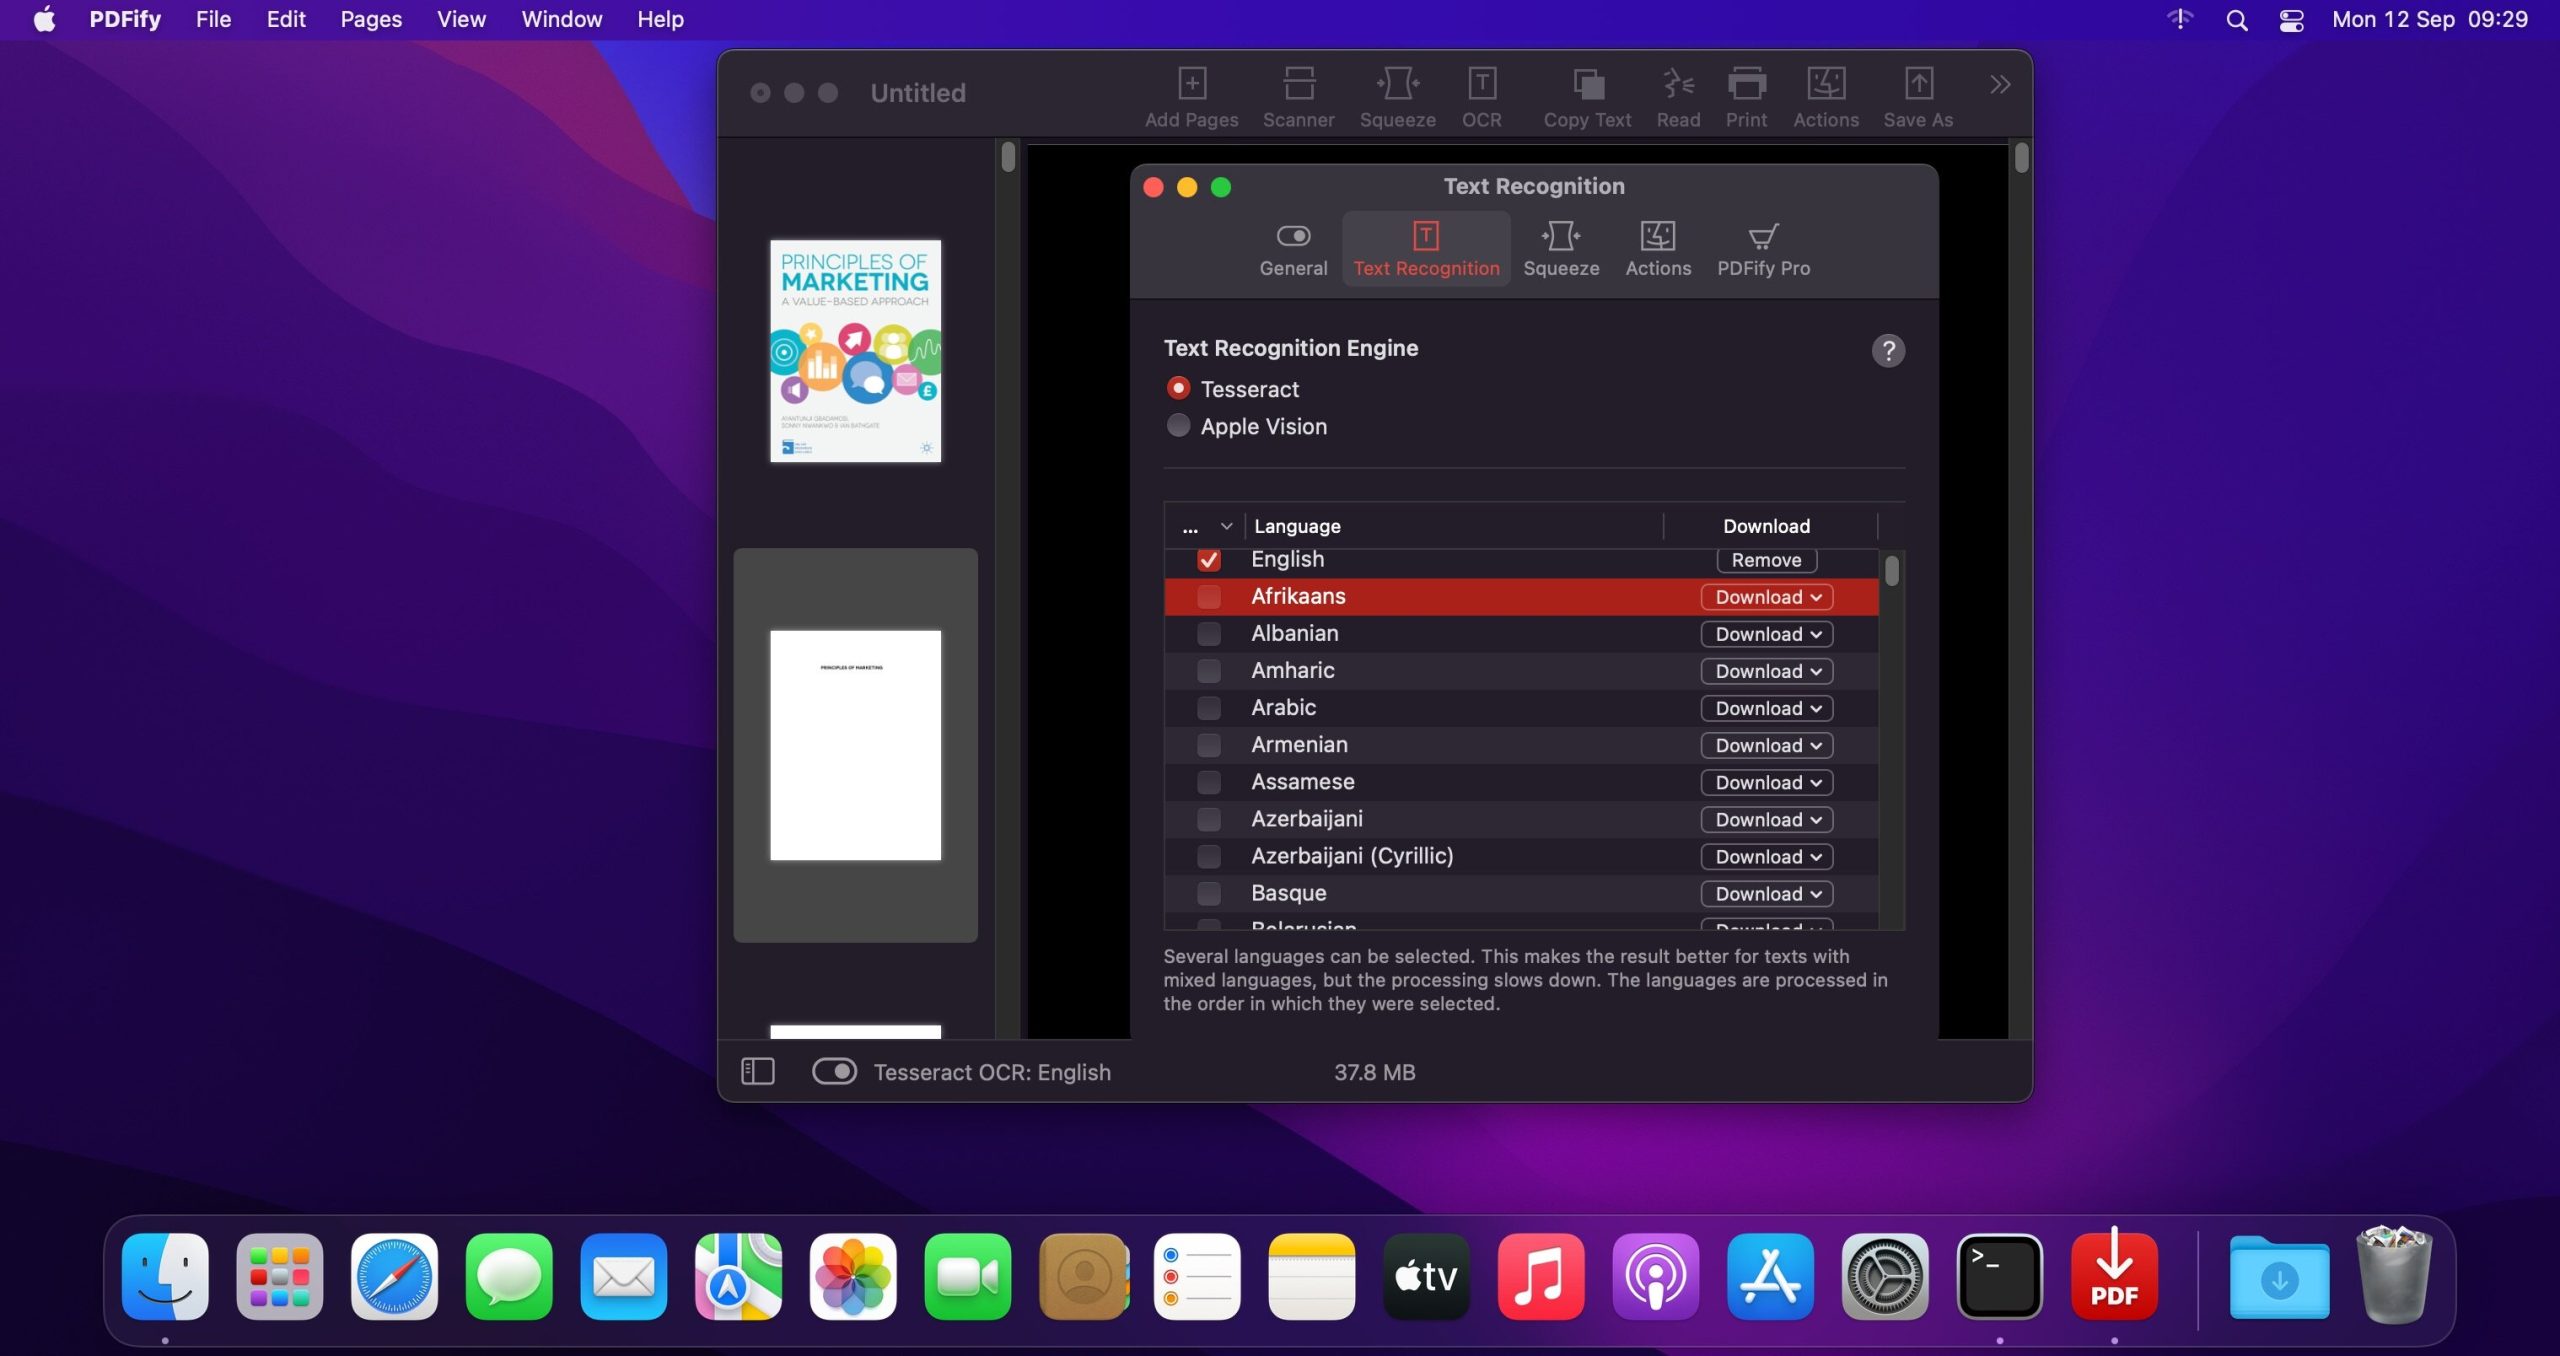This screenshot has height=1356, width=2560.
Task: Click the Copy Text icon
Action: (1587, 96)
